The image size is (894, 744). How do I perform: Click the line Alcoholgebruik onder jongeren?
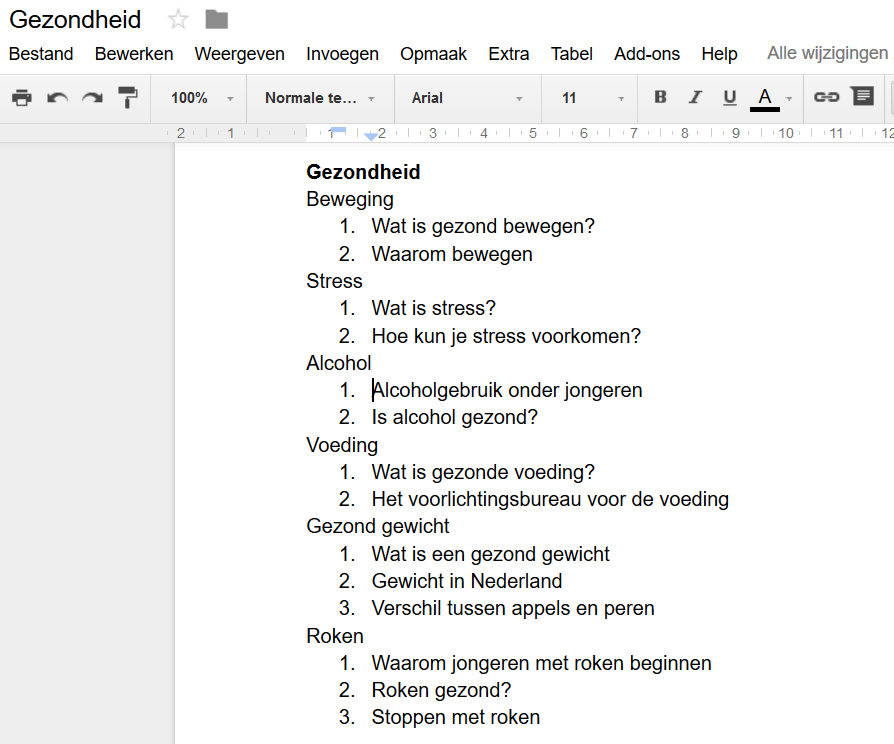[507, 391]
